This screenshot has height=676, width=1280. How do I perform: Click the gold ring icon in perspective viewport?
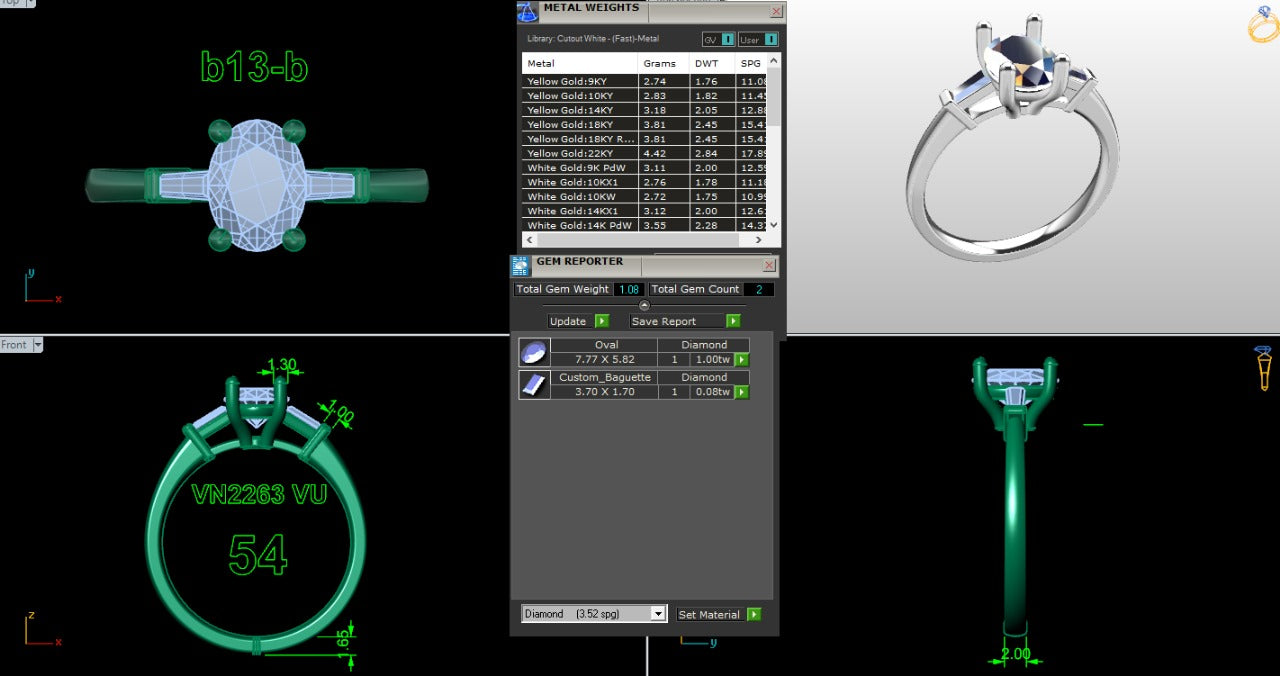(1263, 24)
